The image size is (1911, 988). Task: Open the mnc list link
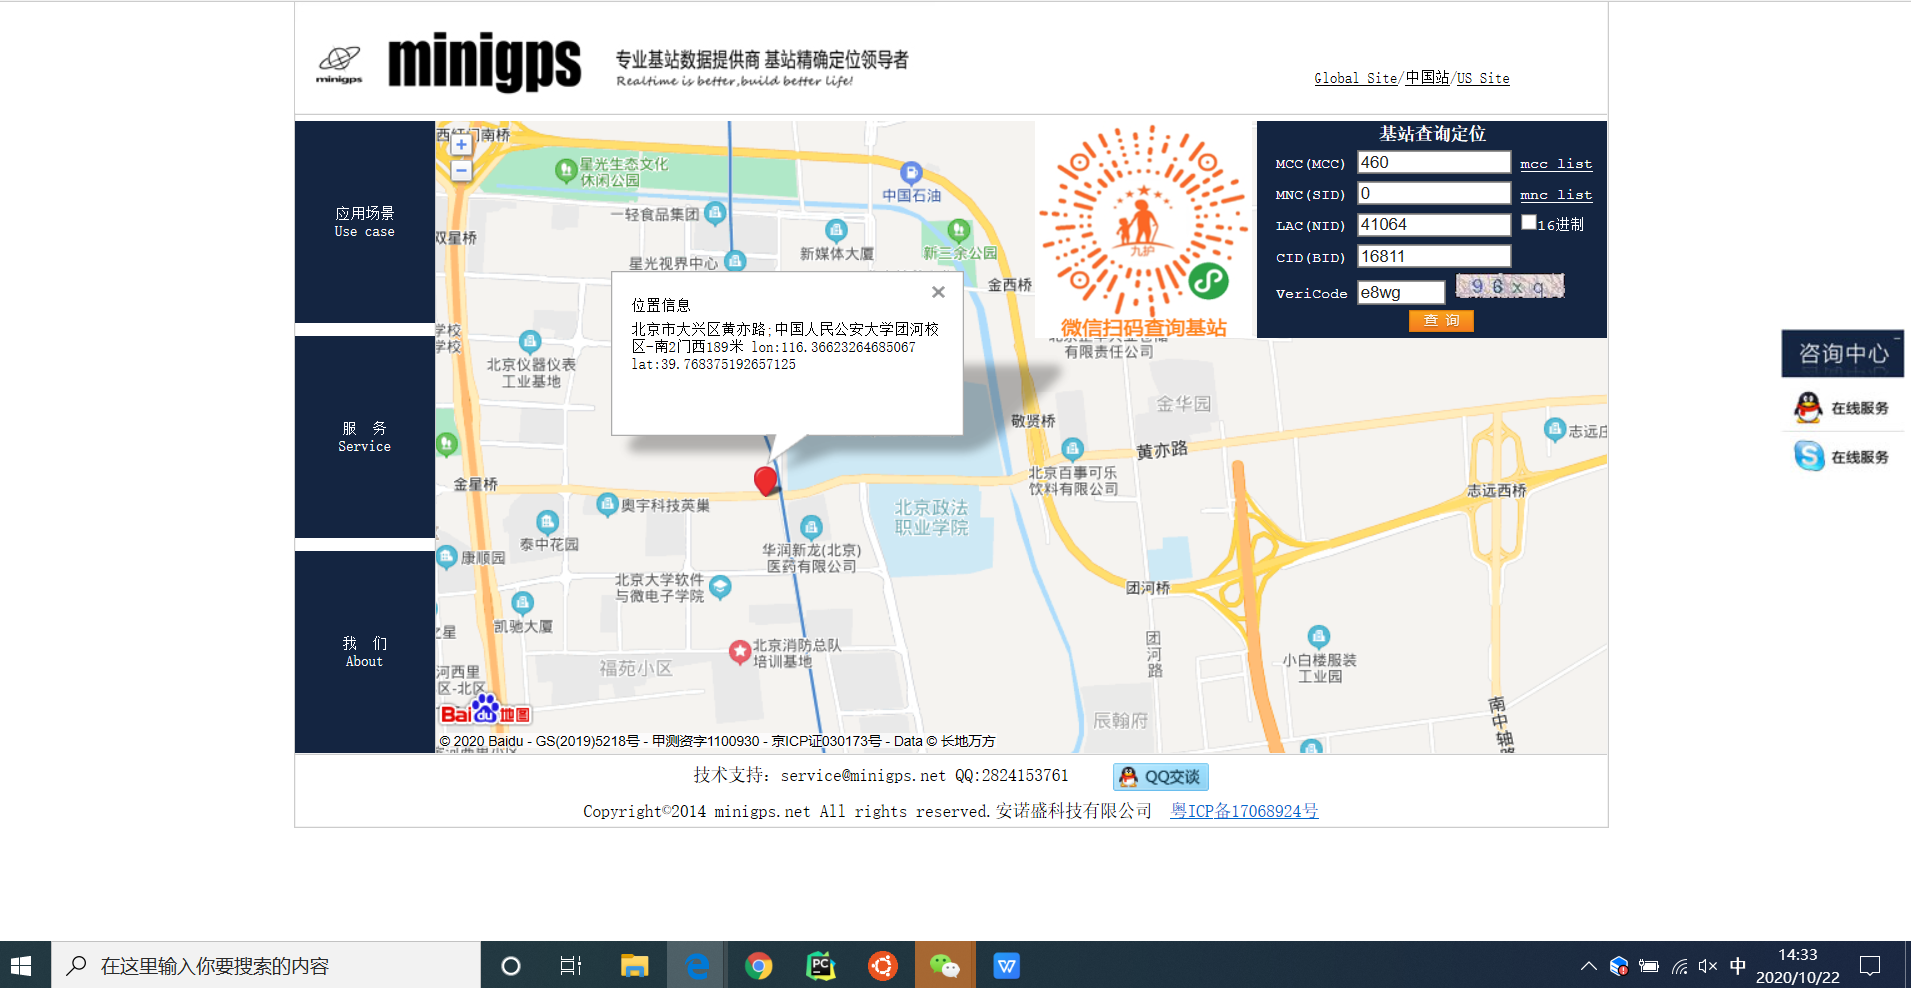tap(1556, 195)
